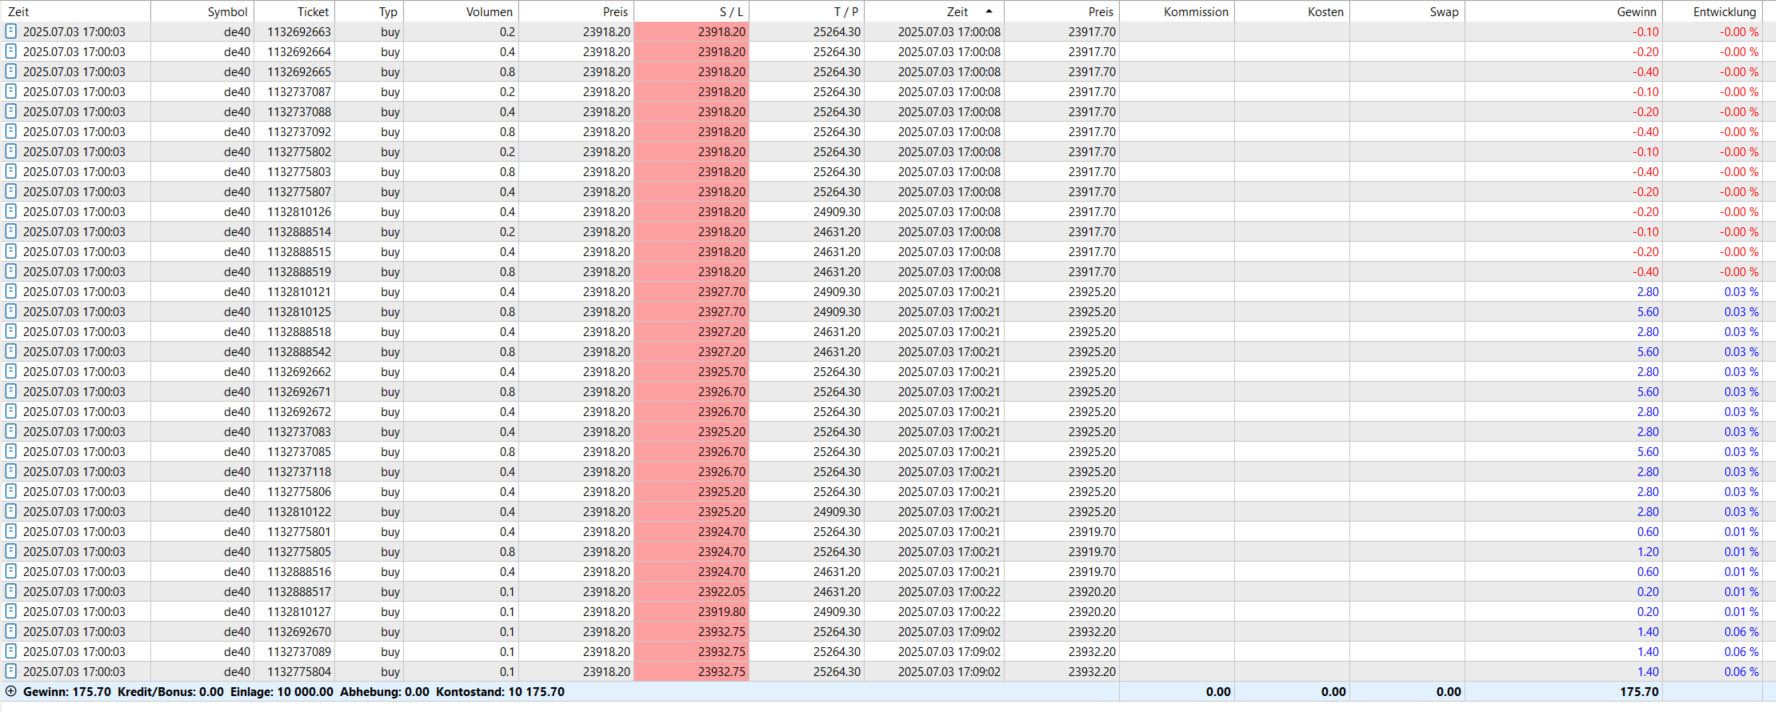Select the document icon for ticket 1132888514
The height and width of the screenshot is (712, 1776).
pyautogui.click(x=11, y=231)
